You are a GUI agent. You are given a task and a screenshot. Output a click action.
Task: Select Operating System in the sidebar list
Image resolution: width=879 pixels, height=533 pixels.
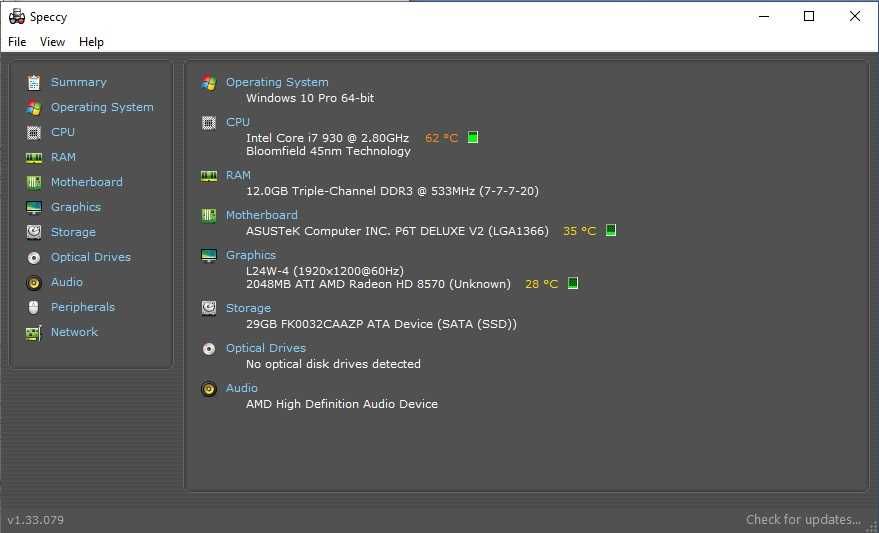click(x=102, y=107)
